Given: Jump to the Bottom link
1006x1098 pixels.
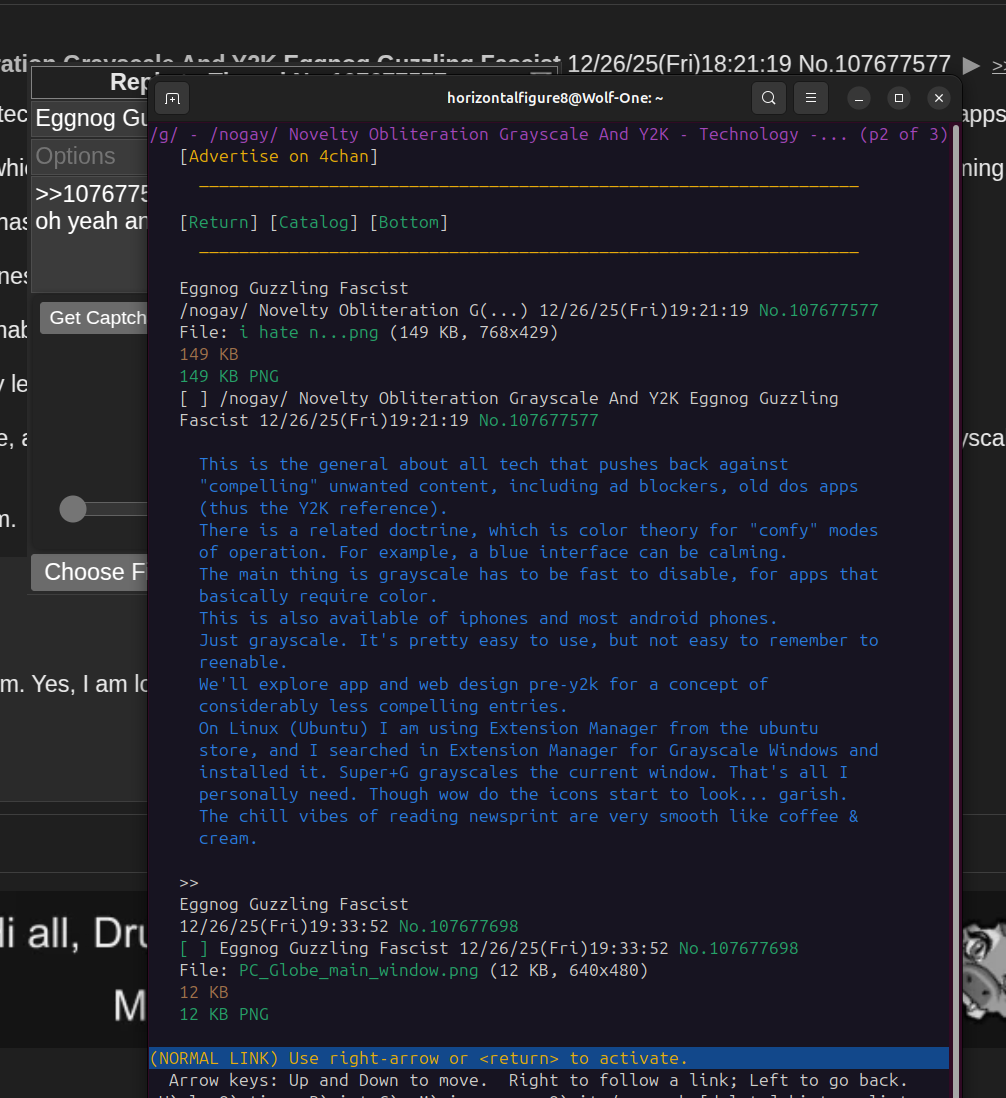Looking at the screenshot, I should (x=409, y=222).
